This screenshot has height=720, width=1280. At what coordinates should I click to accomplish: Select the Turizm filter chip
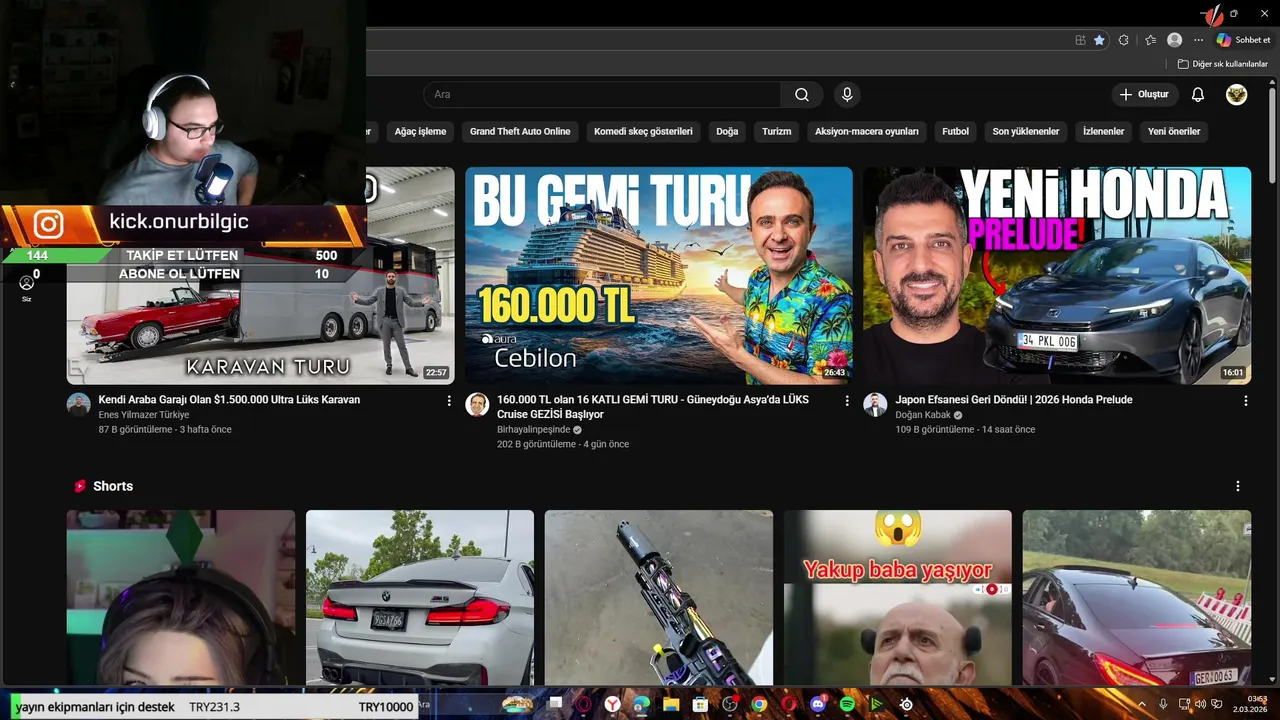pos(777,131)
